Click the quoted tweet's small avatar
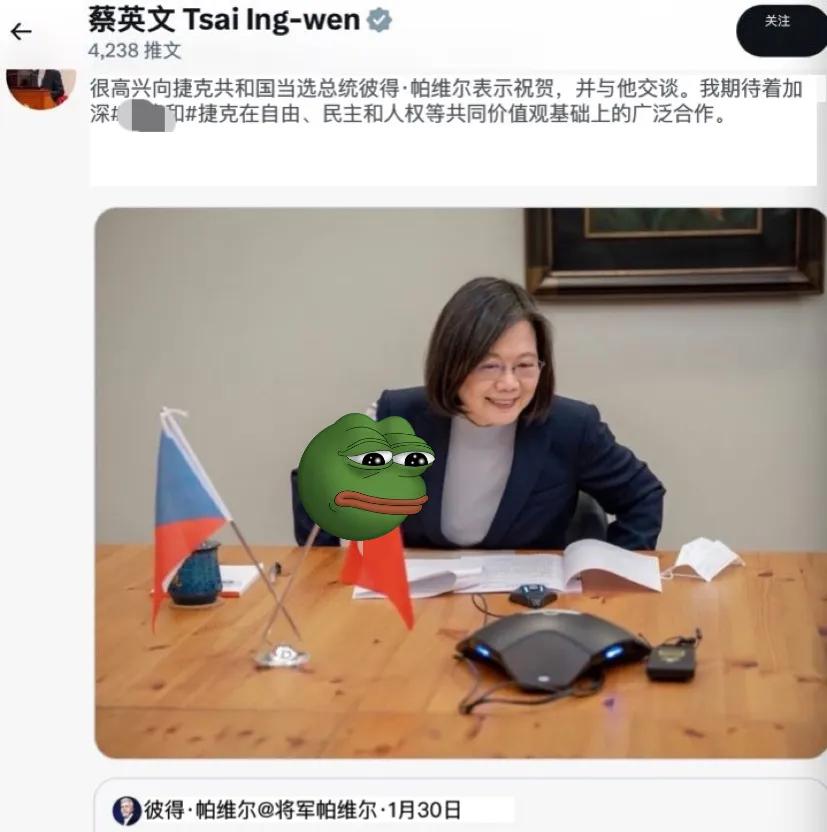 coord(126,810)
